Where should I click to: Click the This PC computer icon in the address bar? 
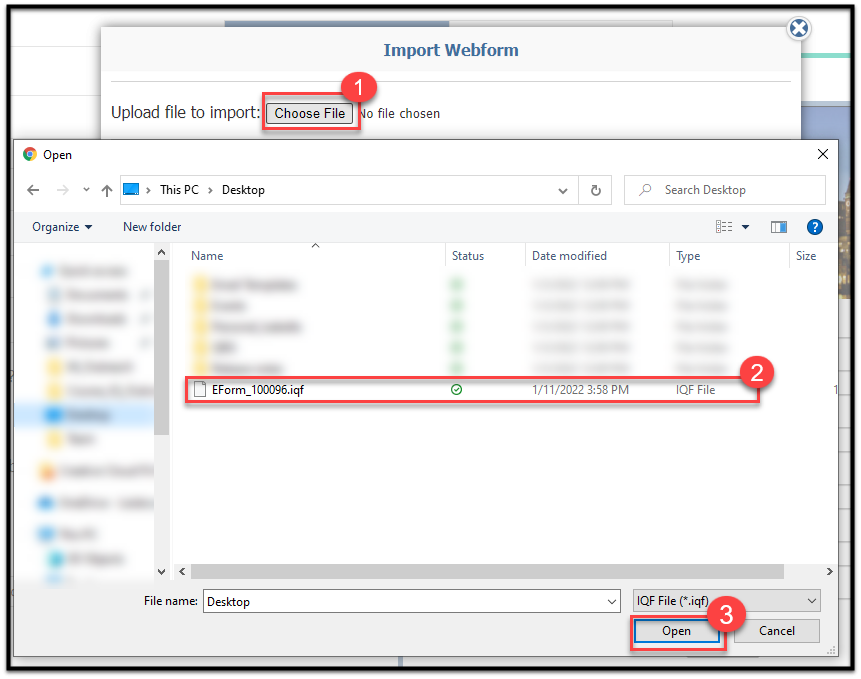coord(131,189)
